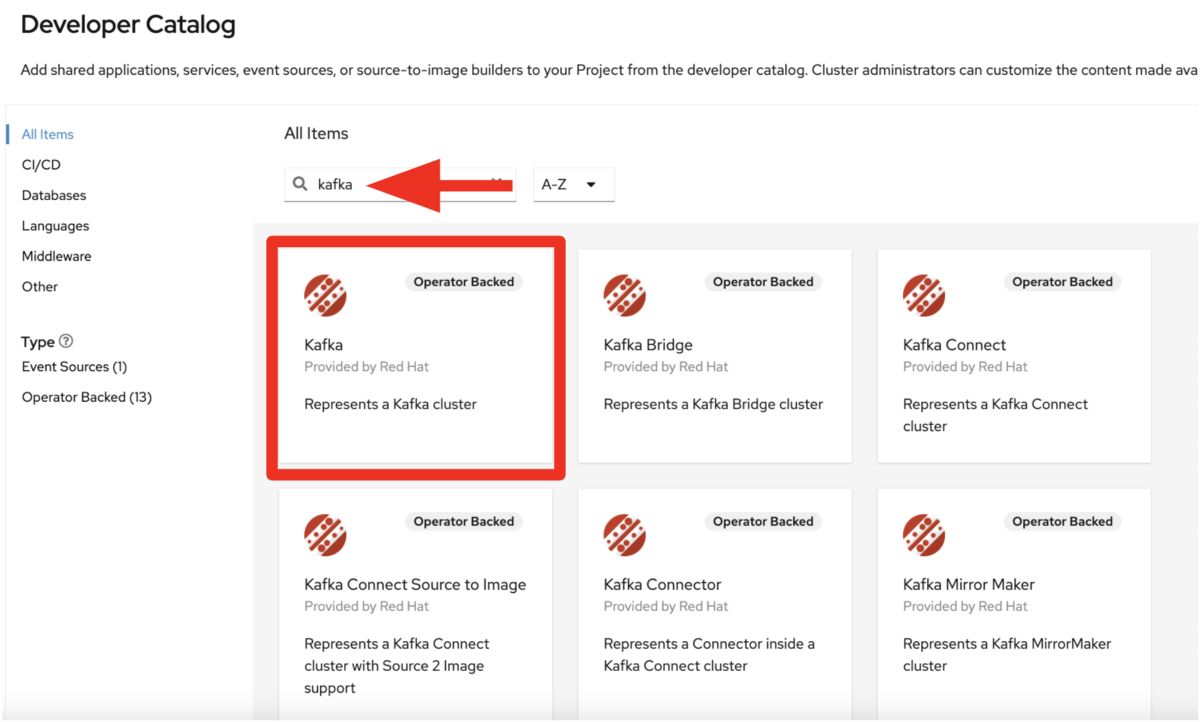Open the Kafka card title
The image size is (1200, 722).
click(324, 345)
